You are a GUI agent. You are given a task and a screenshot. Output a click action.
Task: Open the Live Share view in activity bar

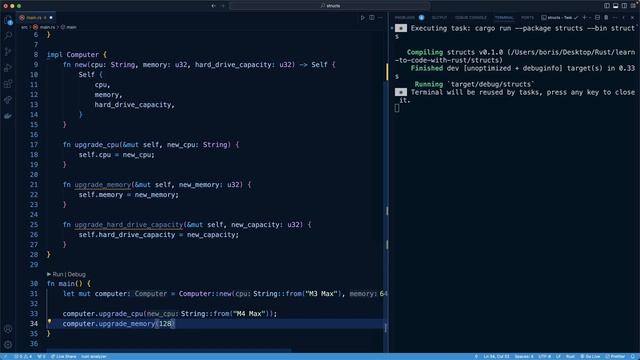[x=8, y=100]
